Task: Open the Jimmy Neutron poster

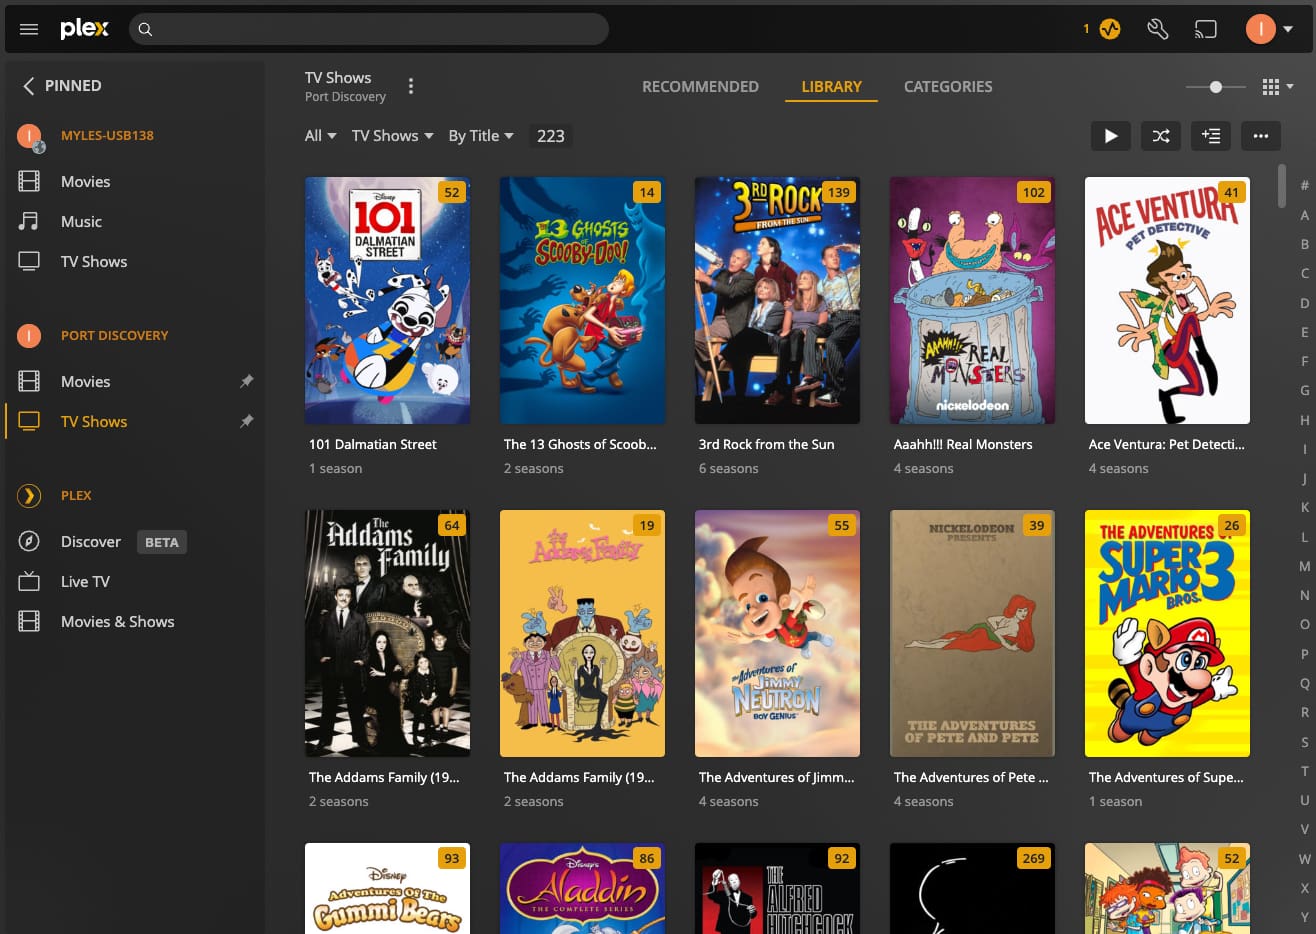Action: coord(777,633)
